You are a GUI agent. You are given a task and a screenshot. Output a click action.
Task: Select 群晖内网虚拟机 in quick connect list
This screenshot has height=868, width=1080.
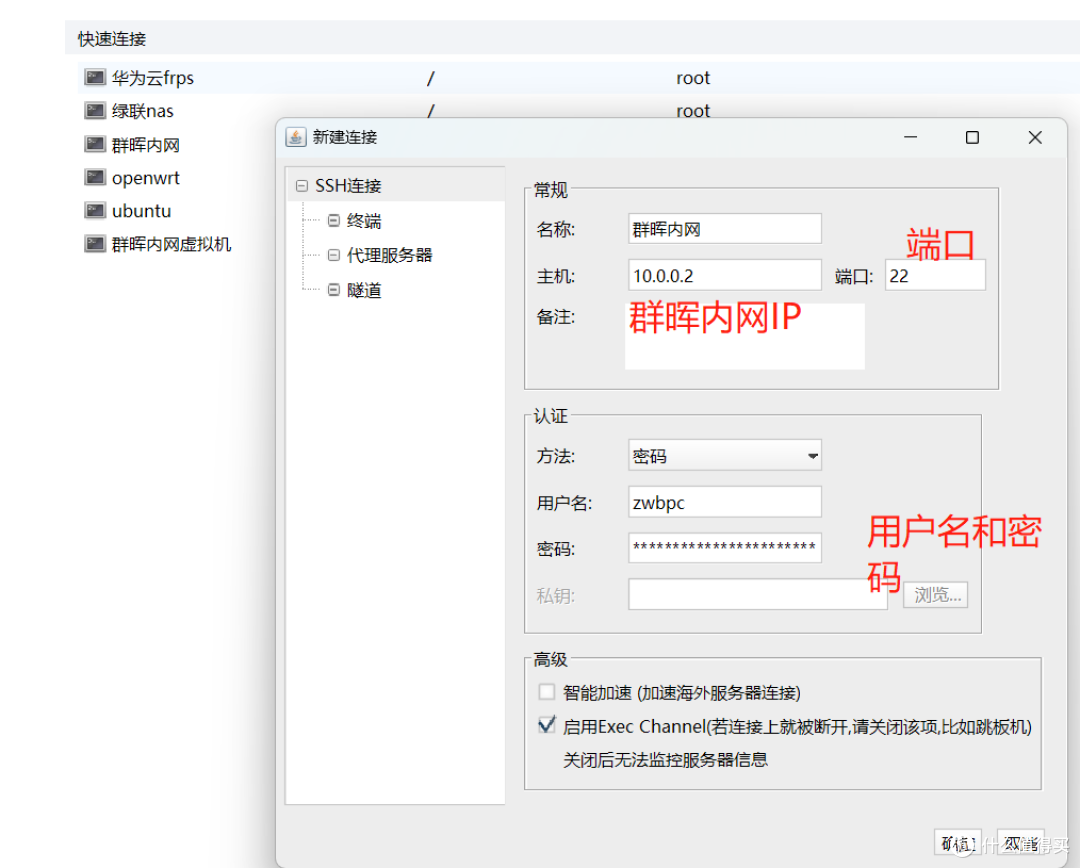click(x=172, y=244)
